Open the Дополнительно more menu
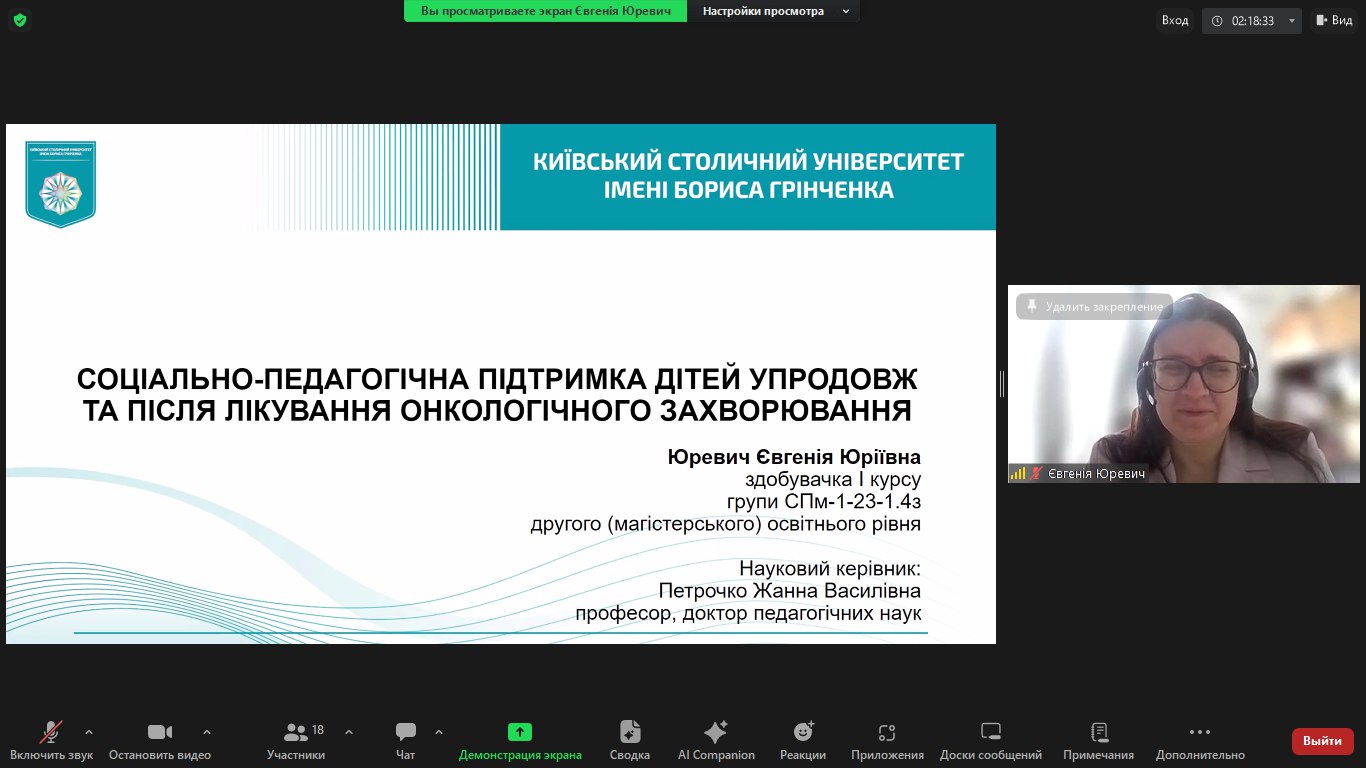 (1200, 732)
